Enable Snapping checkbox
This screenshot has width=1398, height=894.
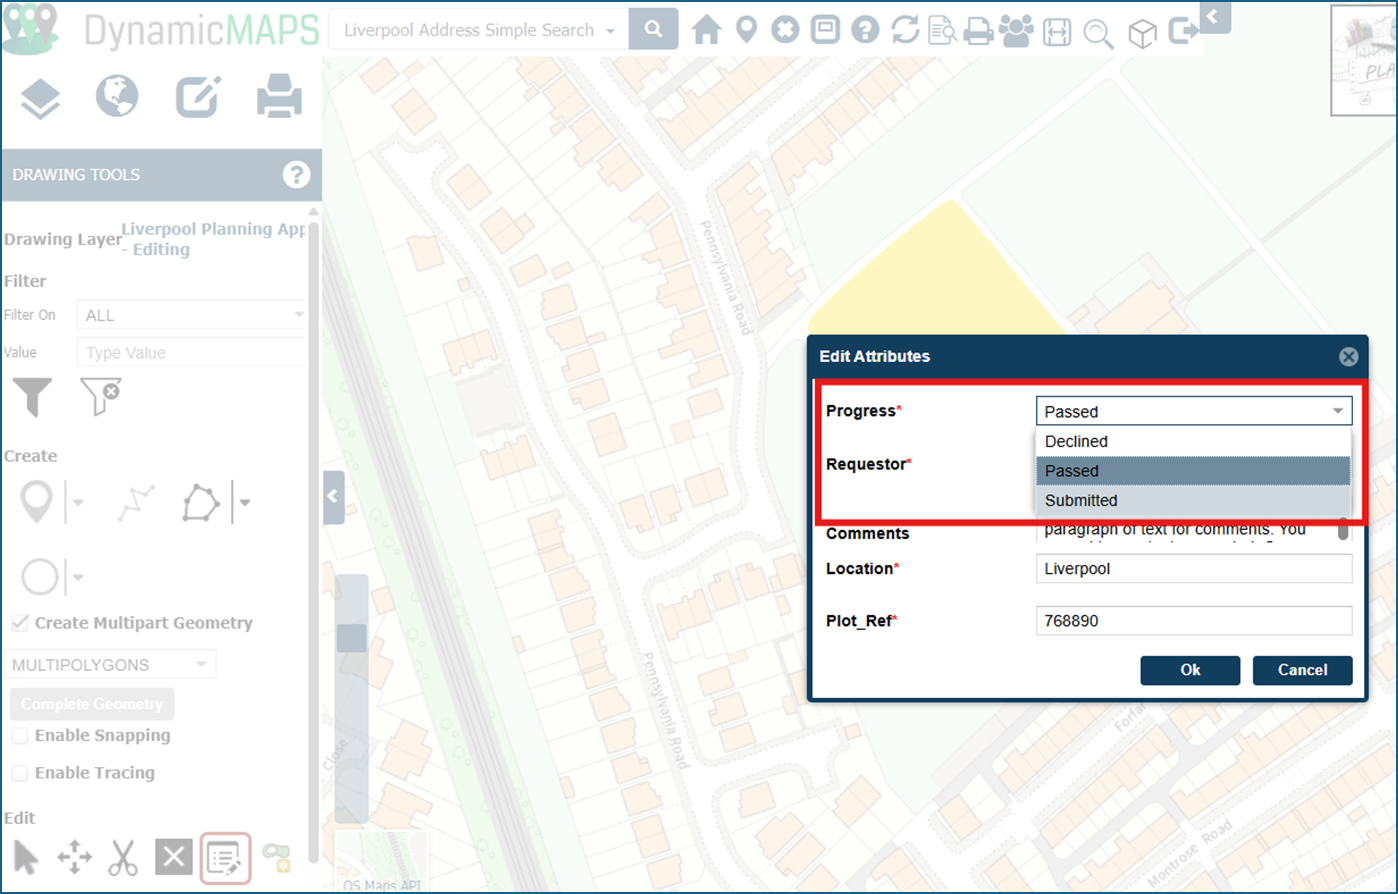point(17,736)
